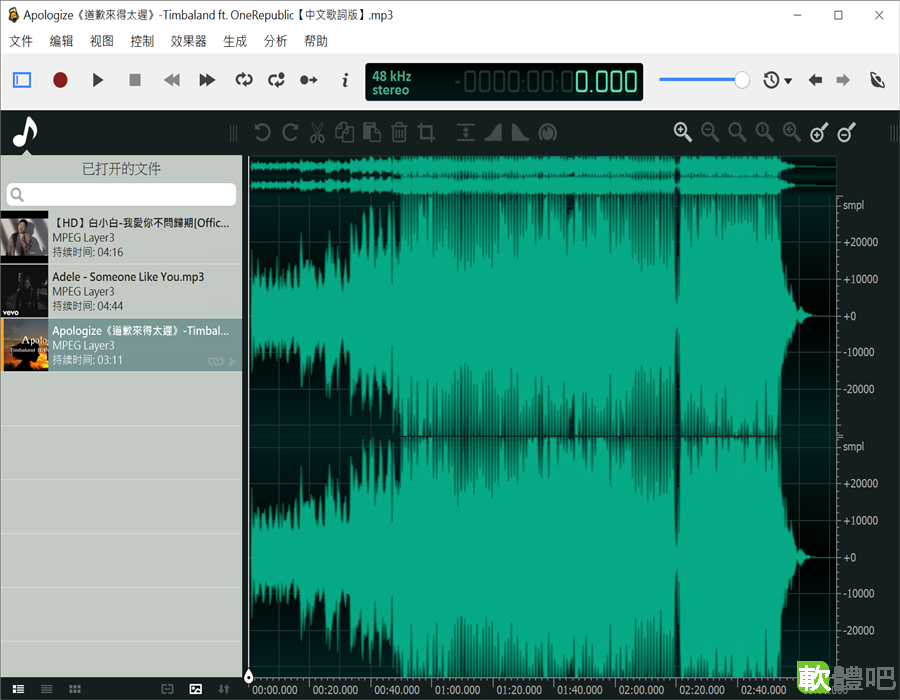Decrease vertical zoom minus icon
This screenshot has height=700, width=900.
pyautogui.click(x=847, y=132)
